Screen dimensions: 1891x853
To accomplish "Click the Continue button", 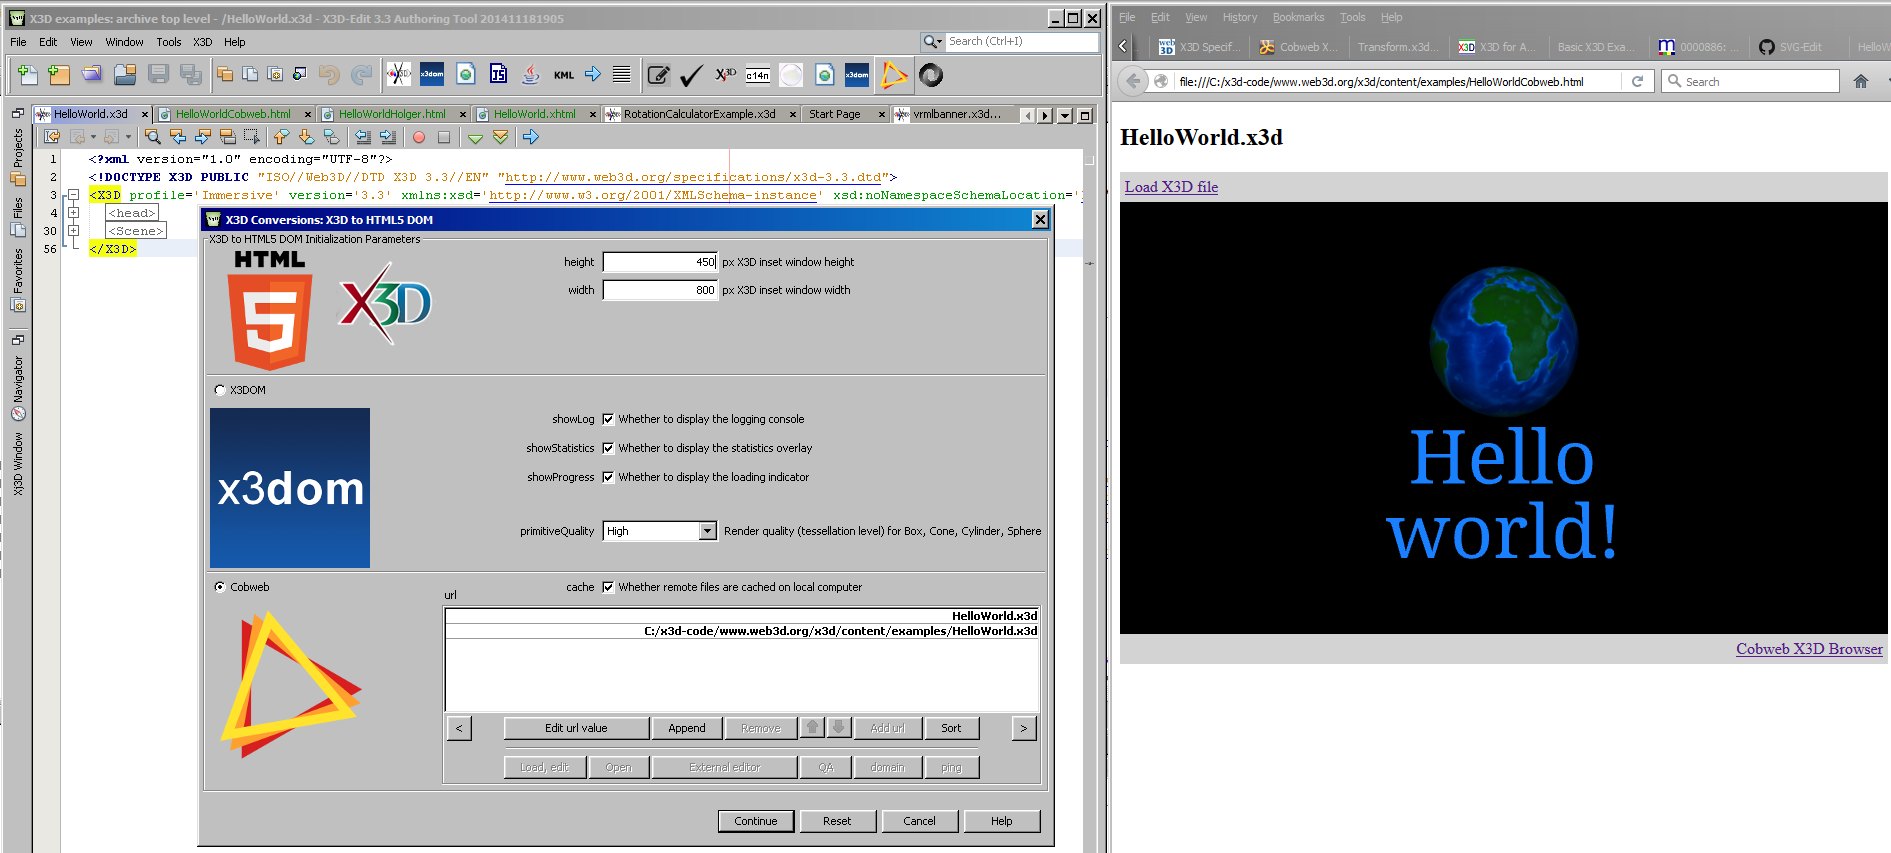I will coord(756,821).
